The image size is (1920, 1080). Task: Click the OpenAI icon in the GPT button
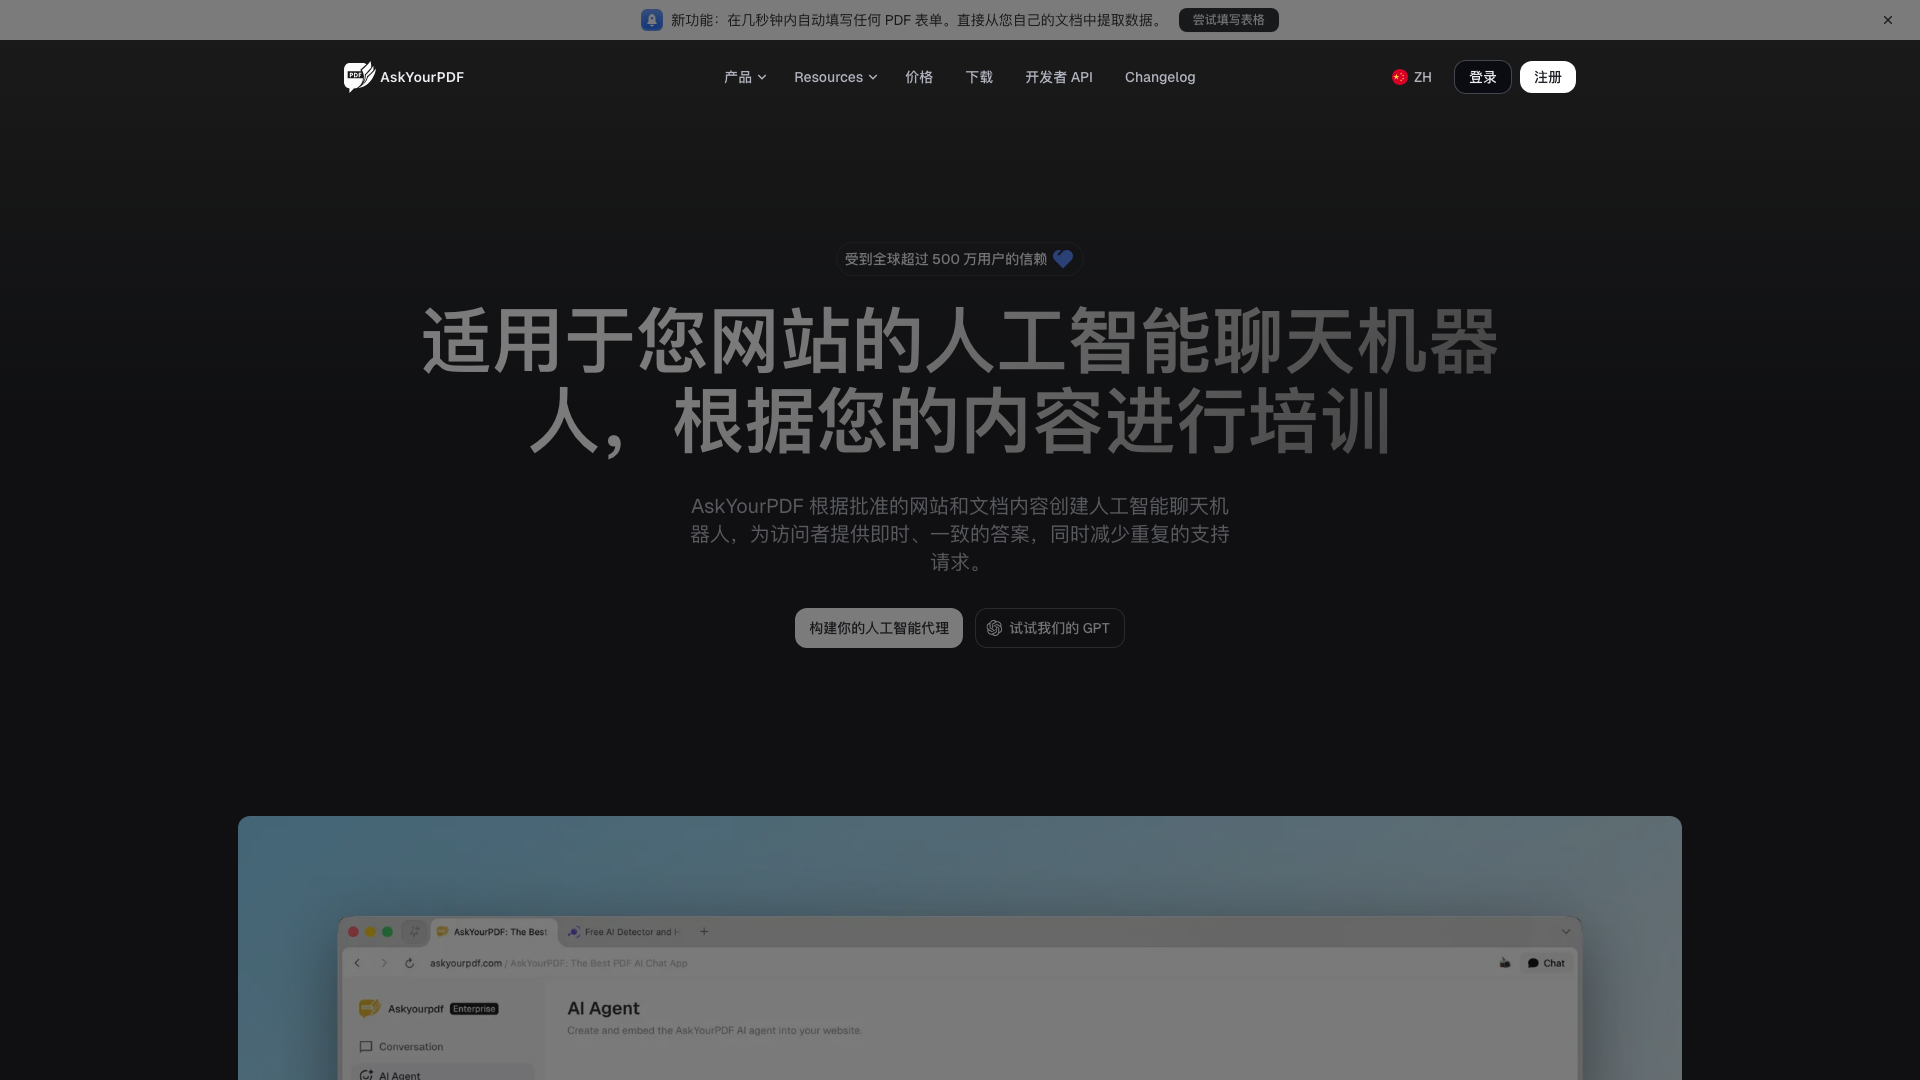[x=994, y=628]
